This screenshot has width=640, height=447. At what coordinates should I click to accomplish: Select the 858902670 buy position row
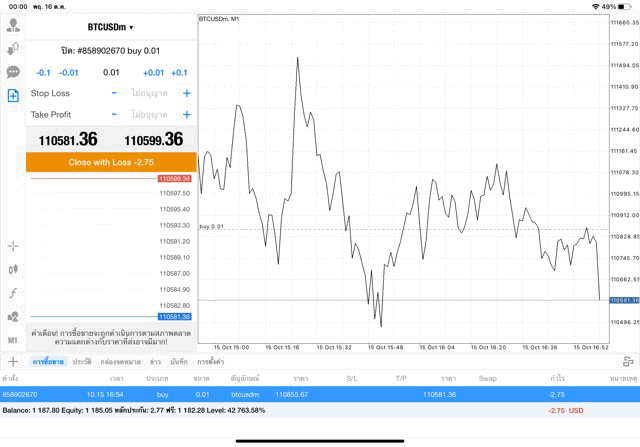320,395
